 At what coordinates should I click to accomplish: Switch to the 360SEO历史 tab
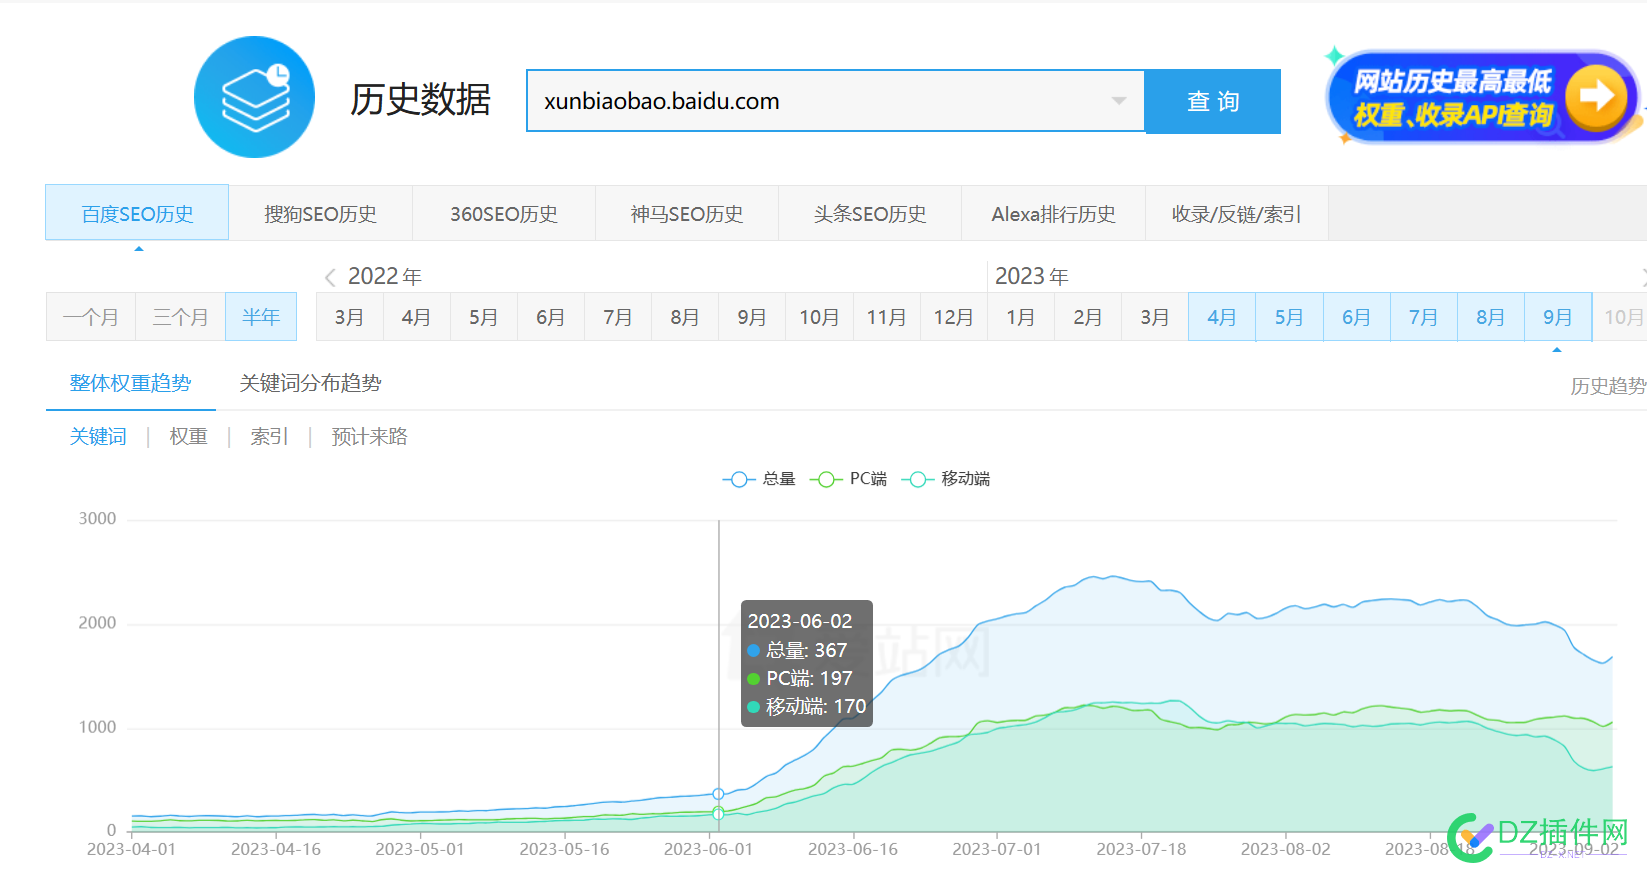504,214
